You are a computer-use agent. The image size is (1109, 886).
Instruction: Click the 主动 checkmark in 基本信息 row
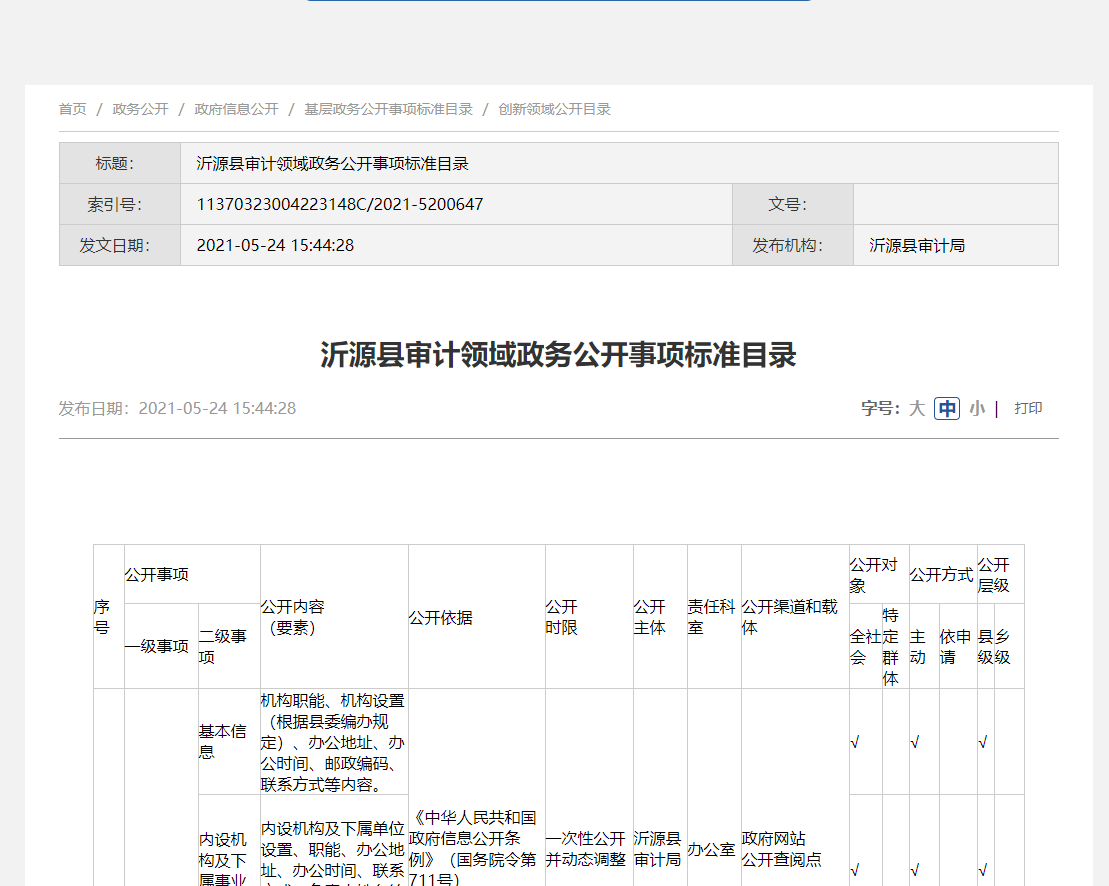click(x=915, y=742)
